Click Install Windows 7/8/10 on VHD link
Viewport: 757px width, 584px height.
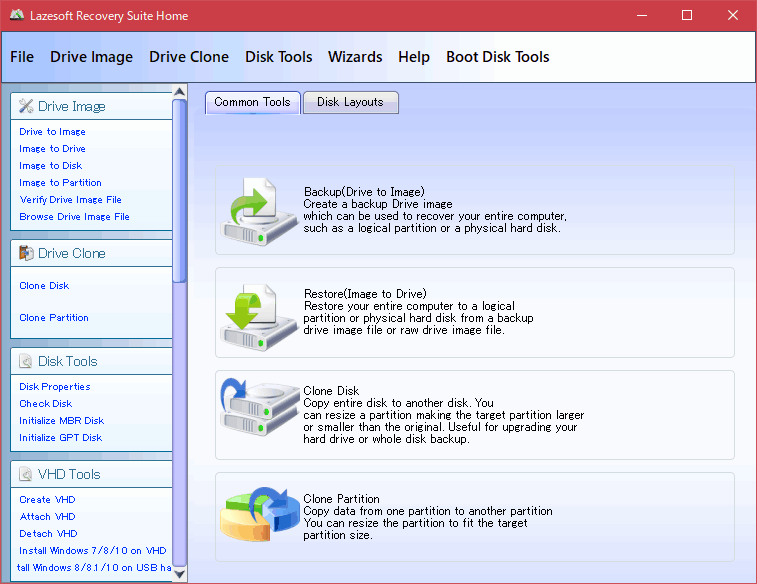93,551
